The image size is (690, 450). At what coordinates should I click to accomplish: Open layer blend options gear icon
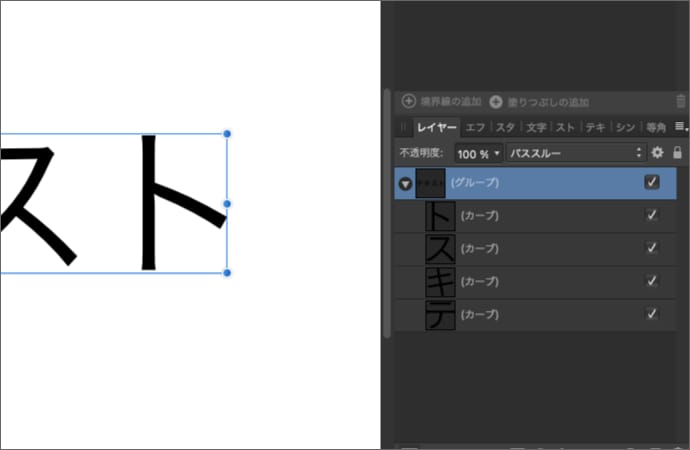(658, 153)
